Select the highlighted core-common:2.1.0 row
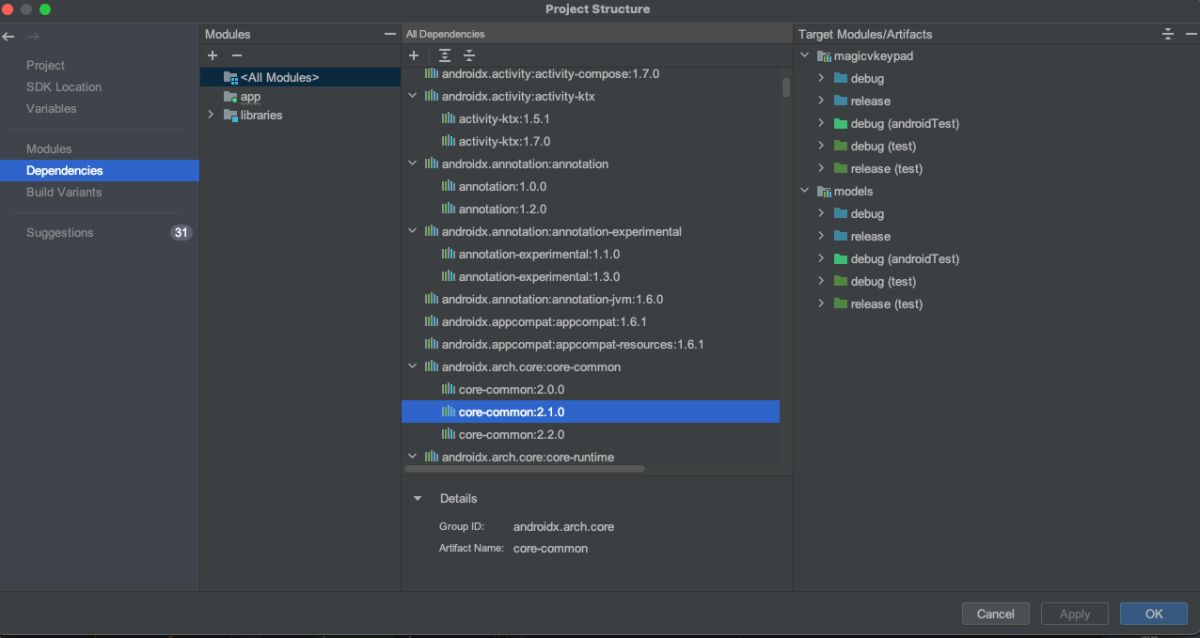 pos(590,411)
